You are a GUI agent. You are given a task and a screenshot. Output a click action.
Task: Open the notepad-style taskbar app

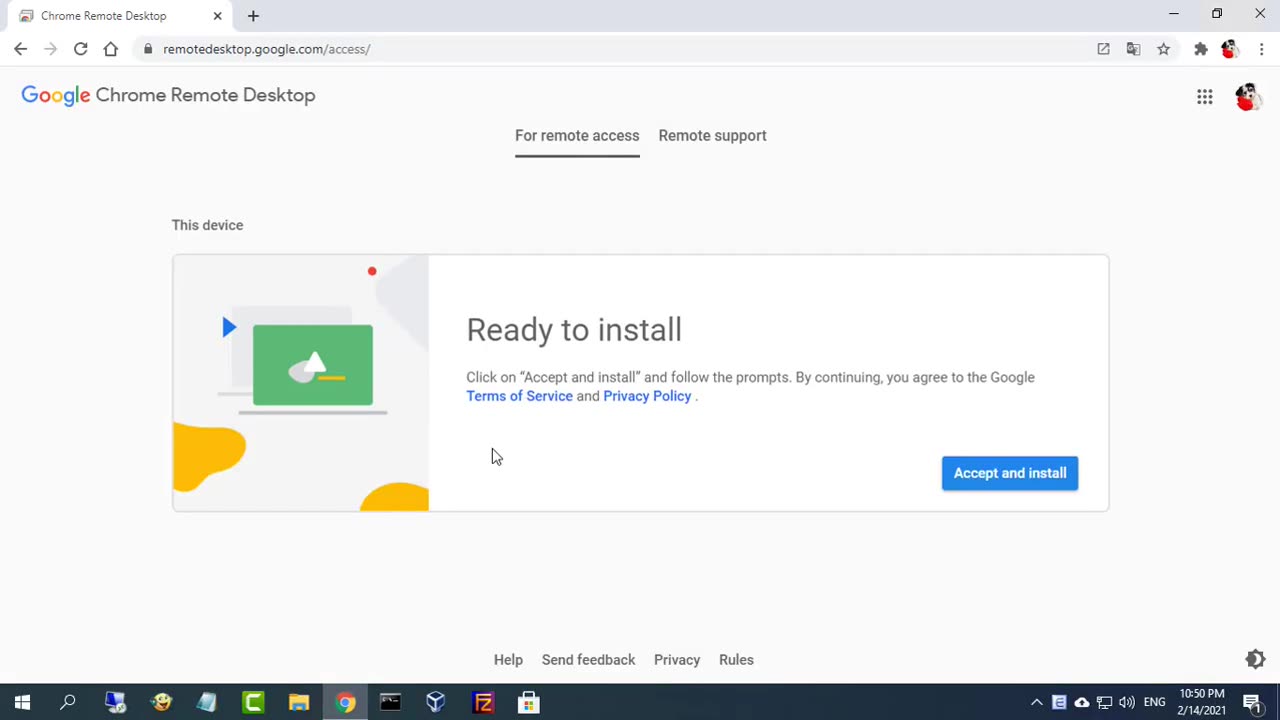207,703
